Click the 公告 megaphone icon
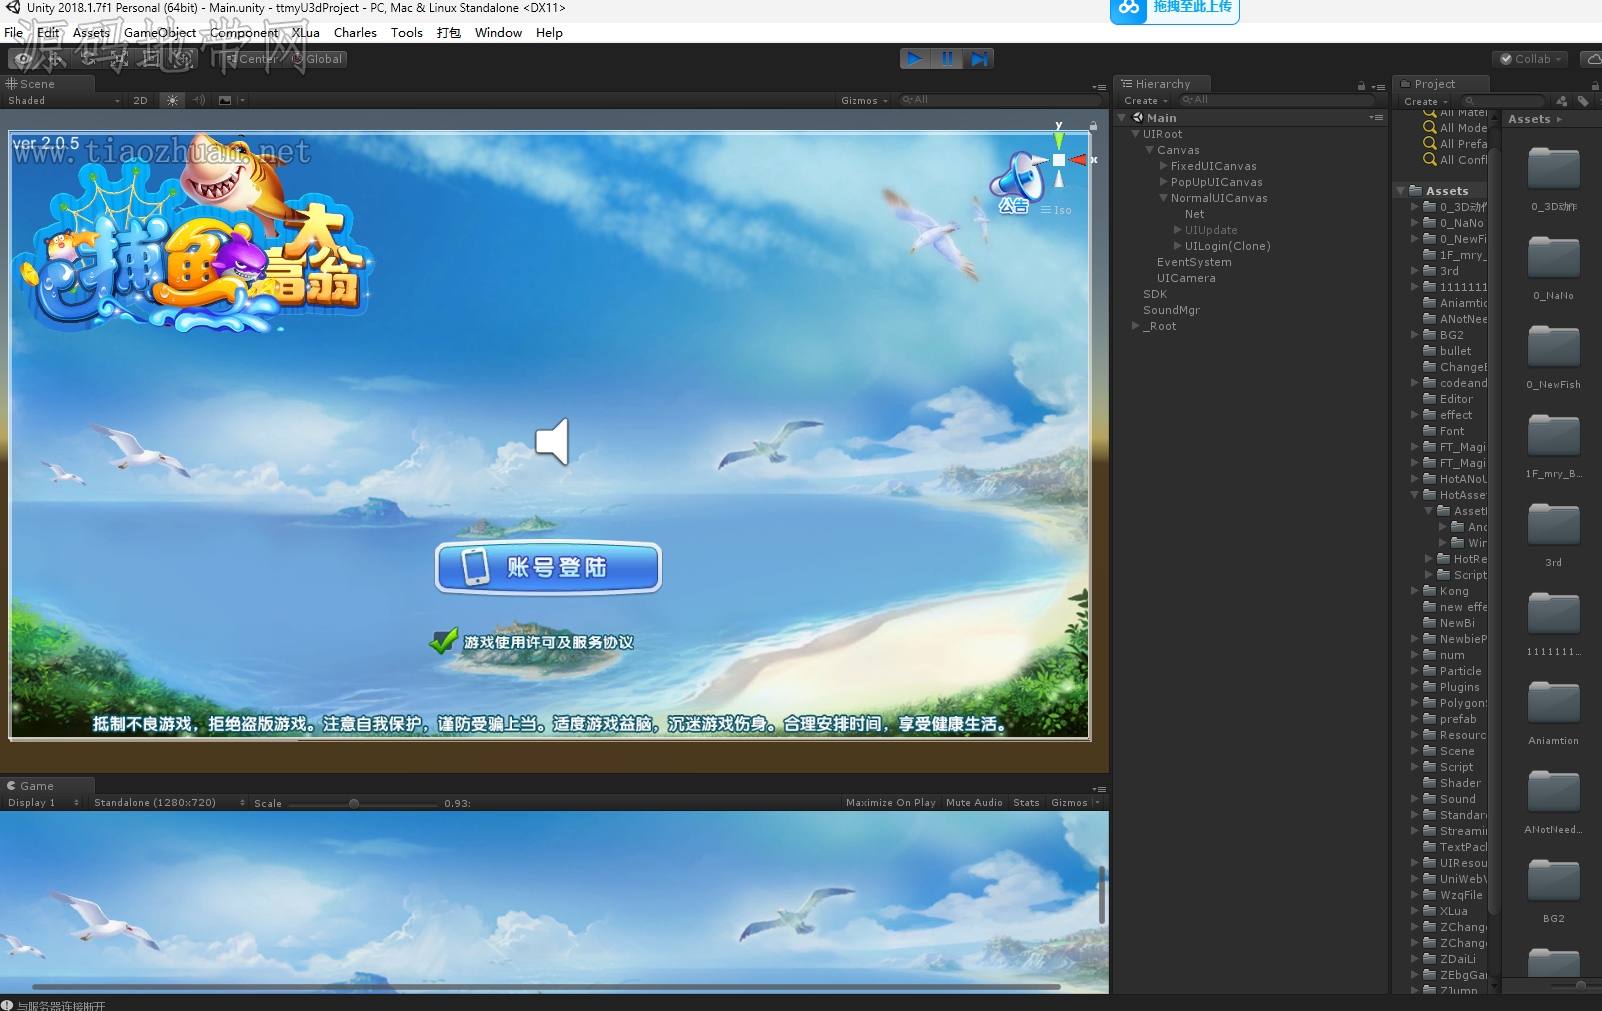 [x=1016, y=183]
